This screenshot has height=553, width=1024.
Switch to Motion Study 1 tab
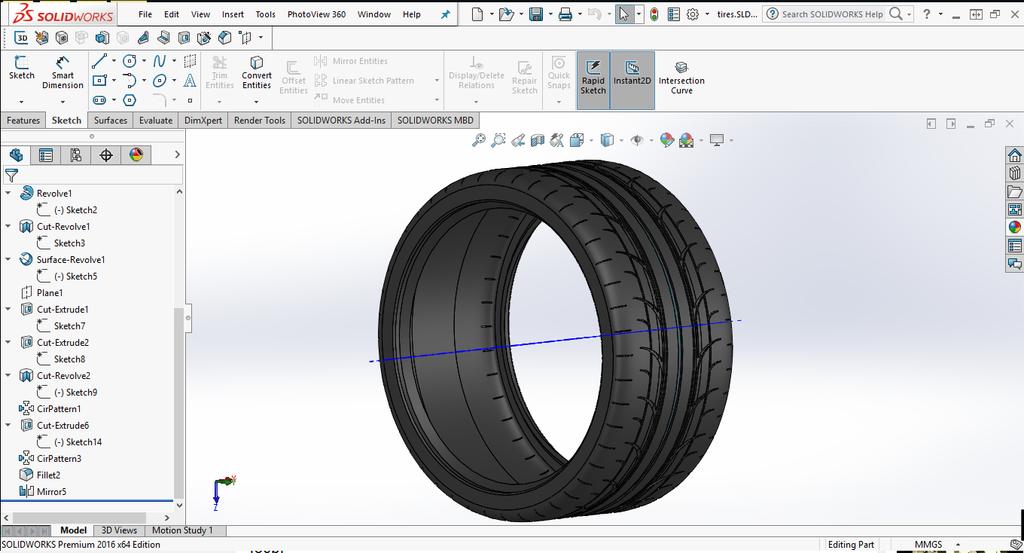click(182, 530)
